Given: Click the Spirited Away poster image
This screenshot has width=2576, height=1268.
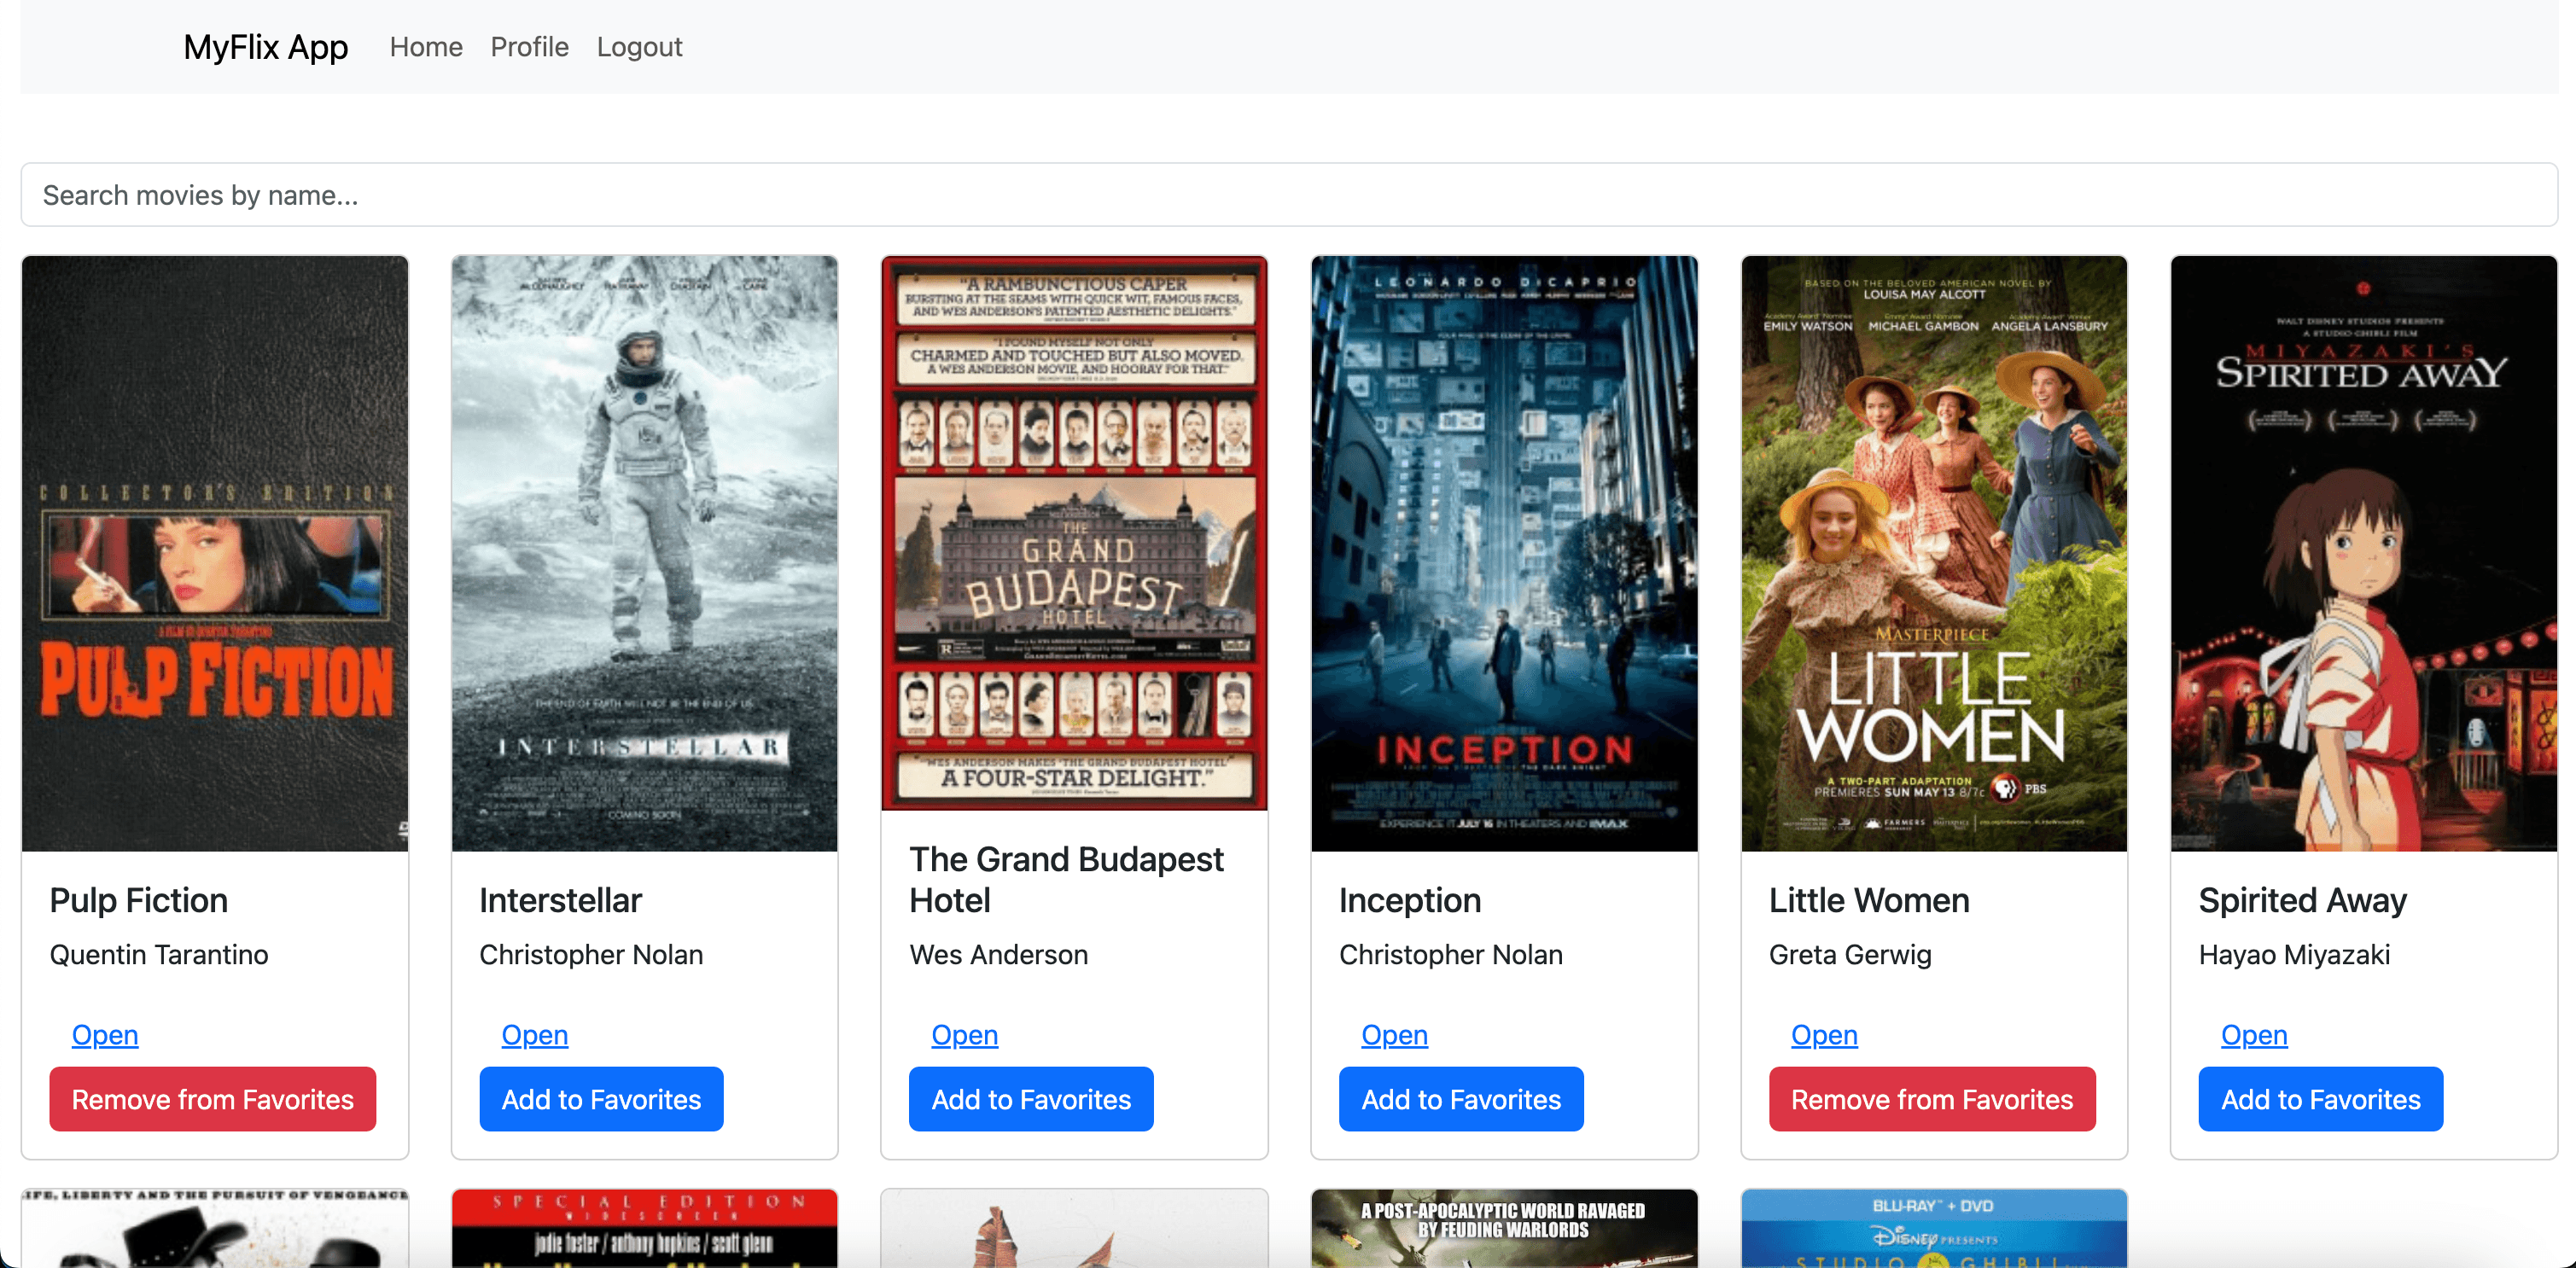Looking at the screenshot, I should click(x=2364, y=553).
